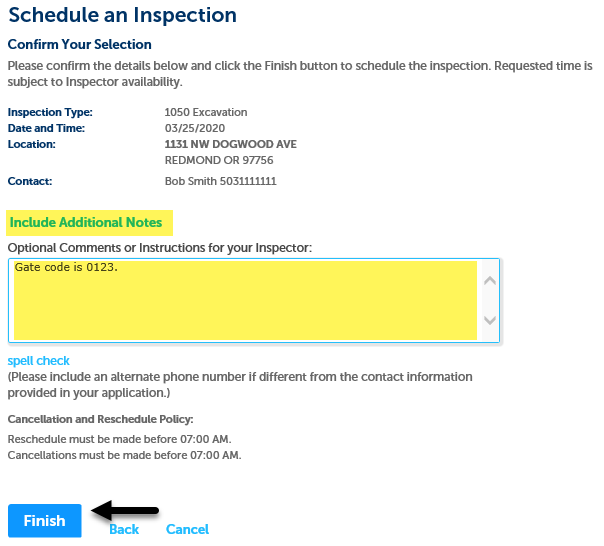The image size is (604, 546).
Task: Click the REDMOND OR 97756 line
Action: coord(219,160)
